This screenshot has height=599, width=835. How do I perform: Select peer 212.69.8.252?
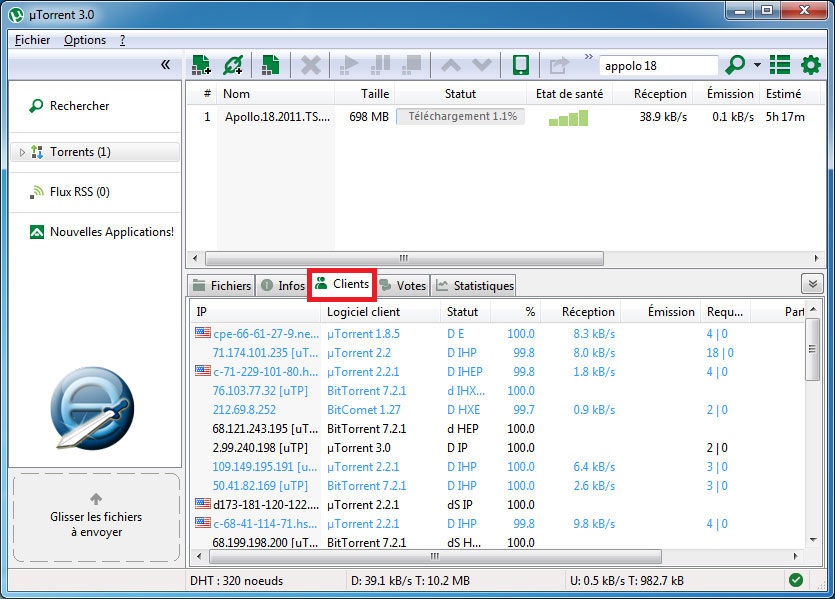[x=498, y=410]
